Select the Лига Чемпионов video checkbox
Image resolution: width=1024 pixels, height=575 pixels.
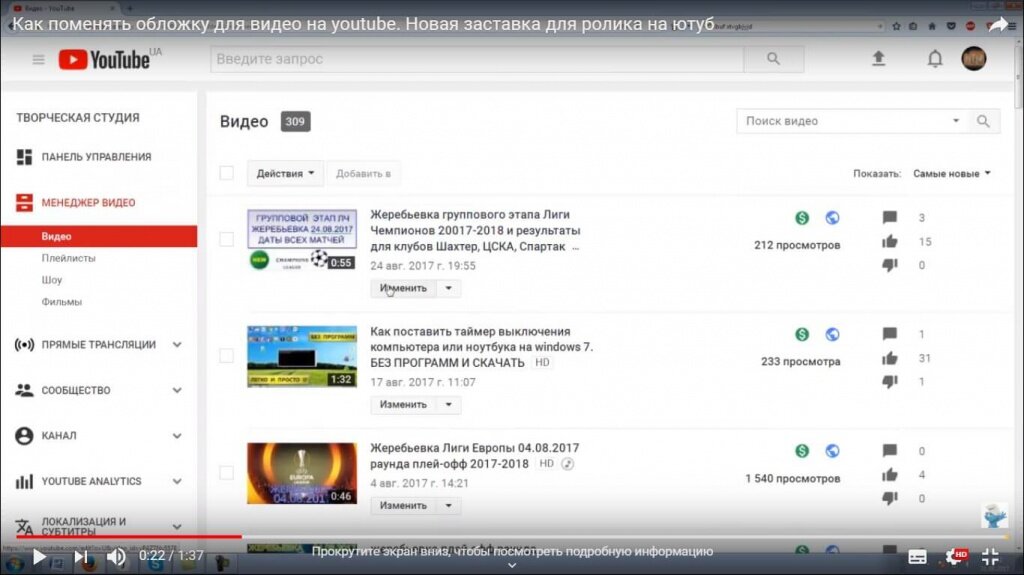227,239
